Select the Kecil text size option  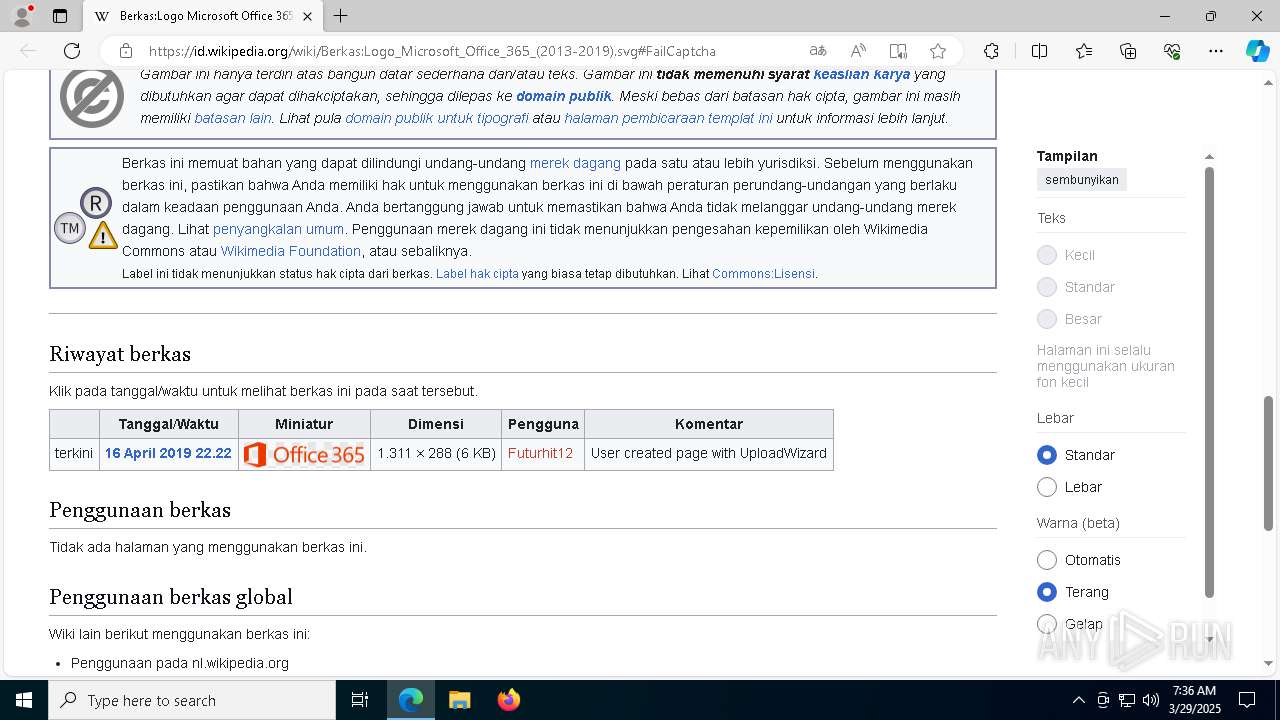1047,255
